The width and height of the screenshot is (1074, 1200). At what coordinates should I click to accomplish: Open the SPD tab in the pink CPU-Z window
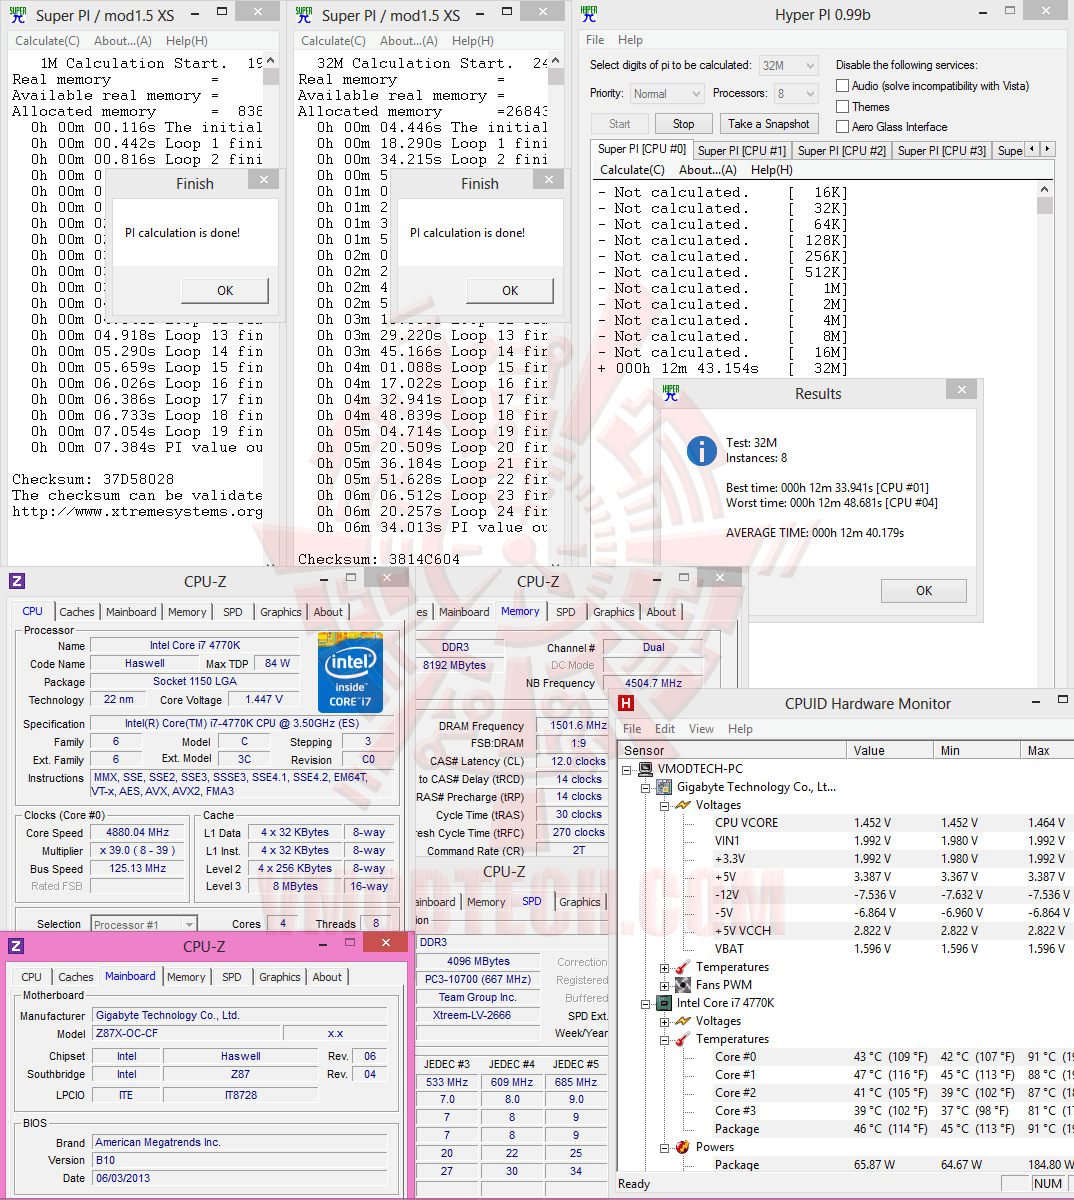click(231, 977)
